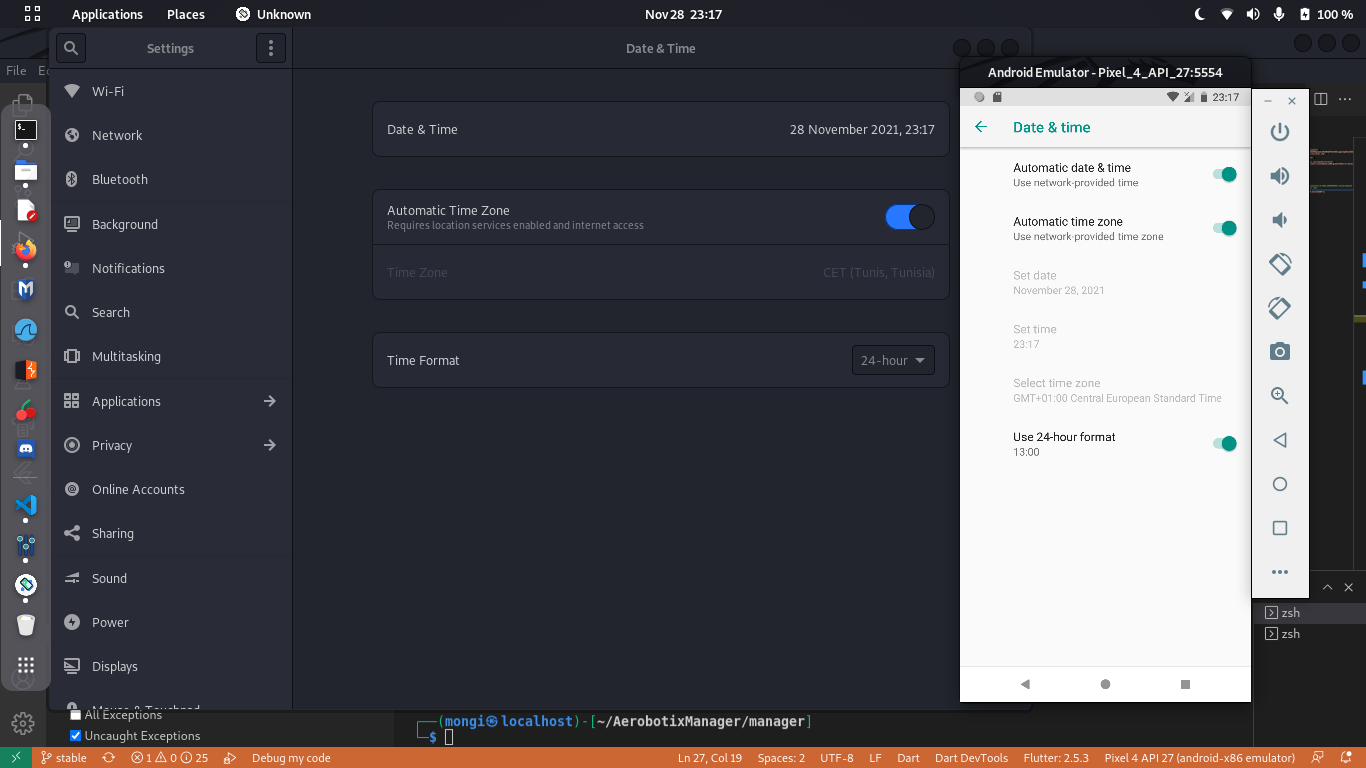1366x768 pixels.
Task: Select first zsh terminal entry
Action: click(1309, 613)
